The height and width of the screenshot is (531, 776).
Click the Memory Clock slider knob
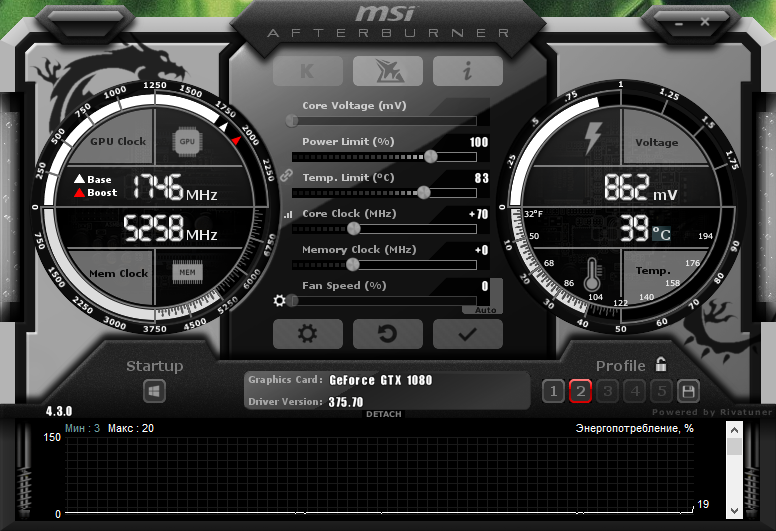pos(352,265)
